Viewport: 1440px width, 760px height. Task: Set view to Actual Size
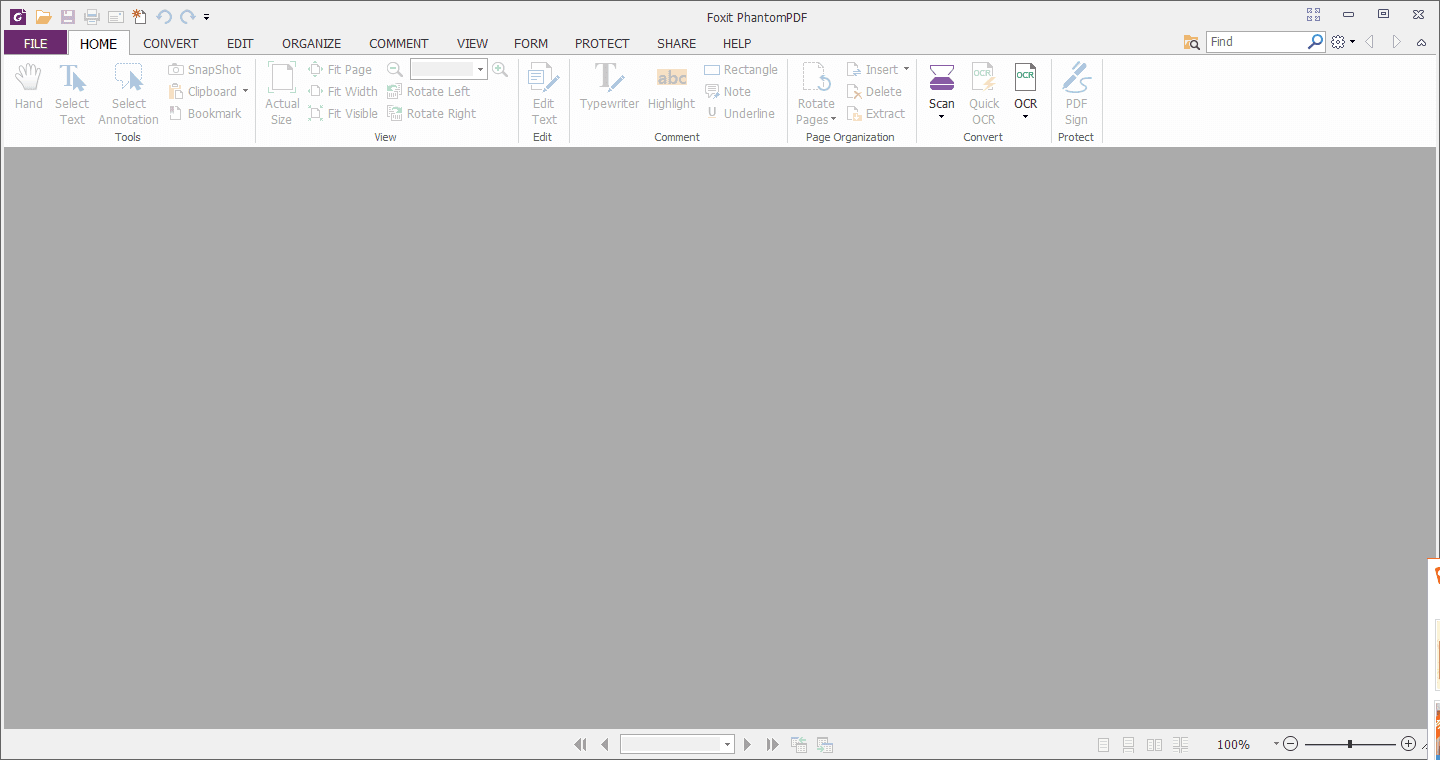point(282,94)
